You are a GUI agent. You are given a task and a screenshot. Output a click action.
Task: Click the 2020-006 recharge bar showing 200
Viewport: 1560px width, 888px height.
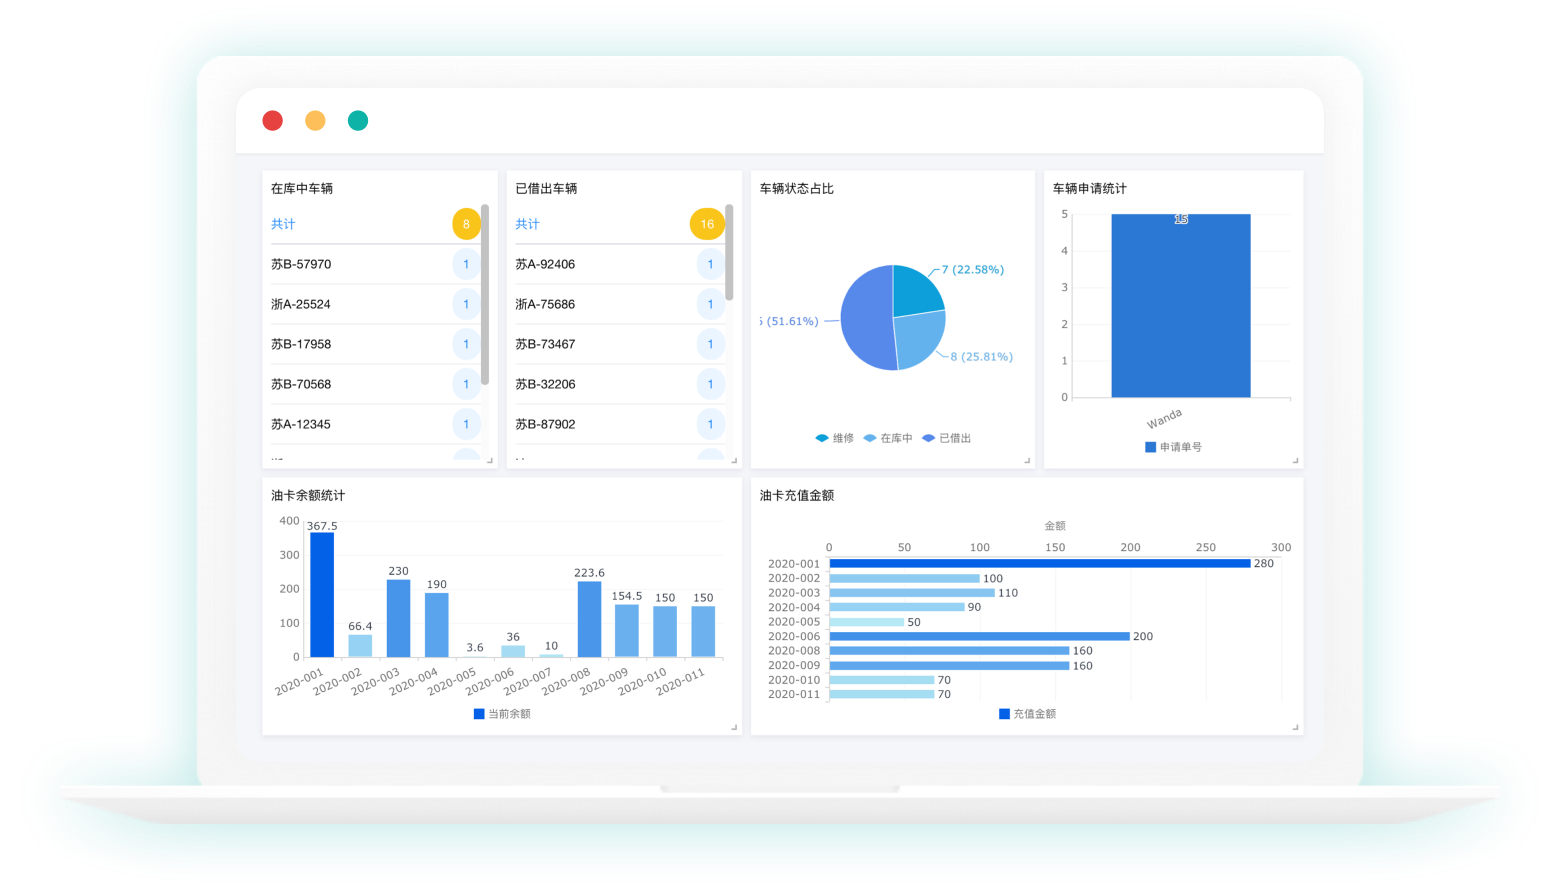coord(978,636)
